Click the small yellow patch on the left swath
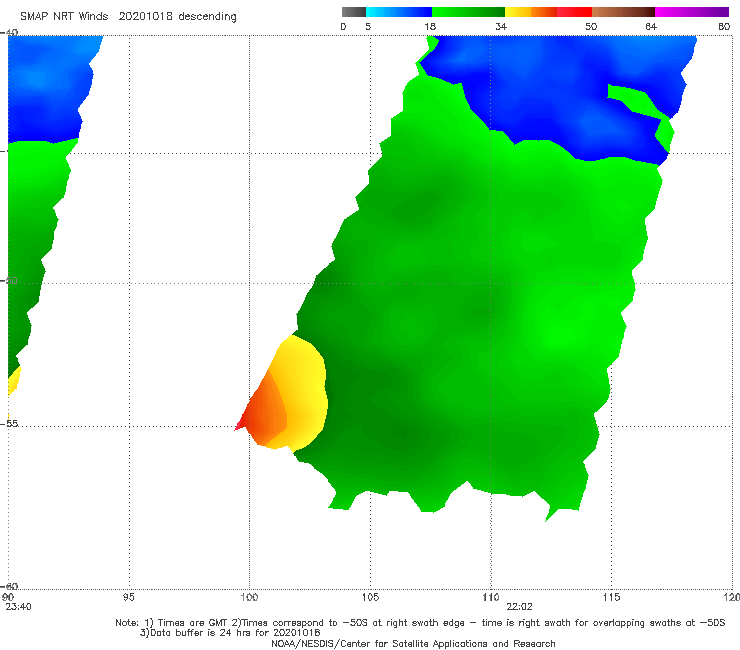Screen dimensions: 740x650 [14, 381]
